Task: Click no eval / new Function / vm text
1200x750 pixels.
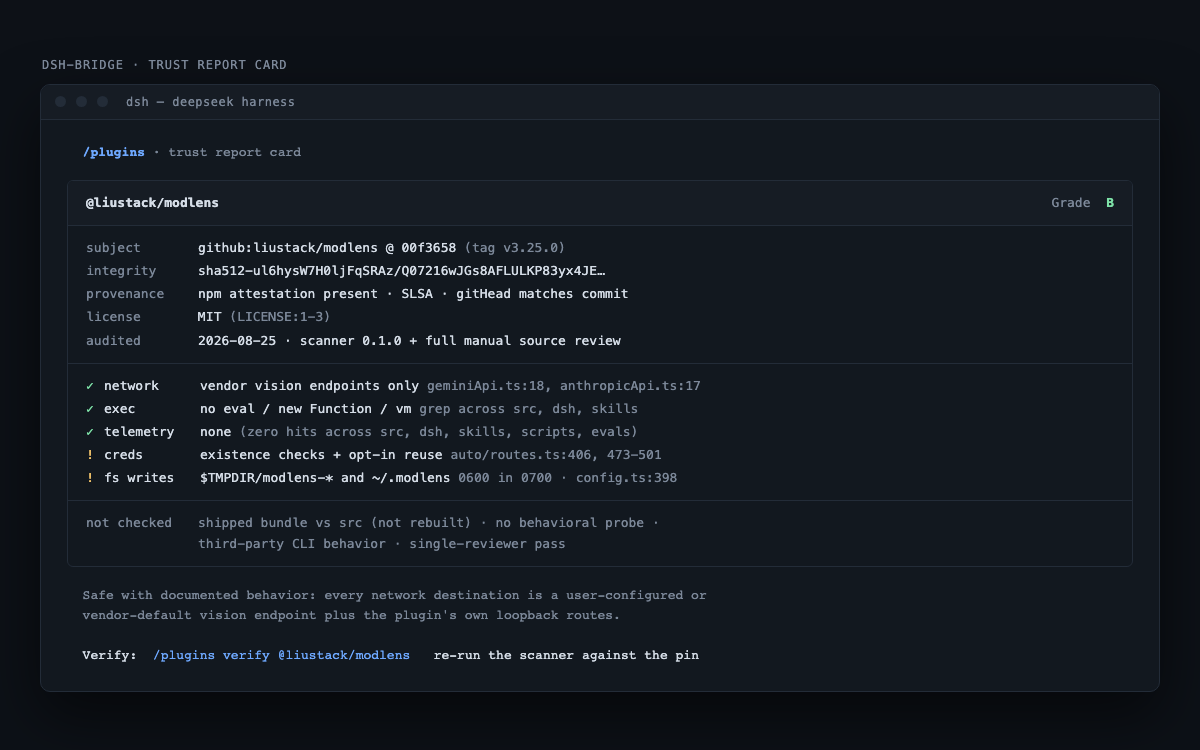Action: click(x=305, y=409)
